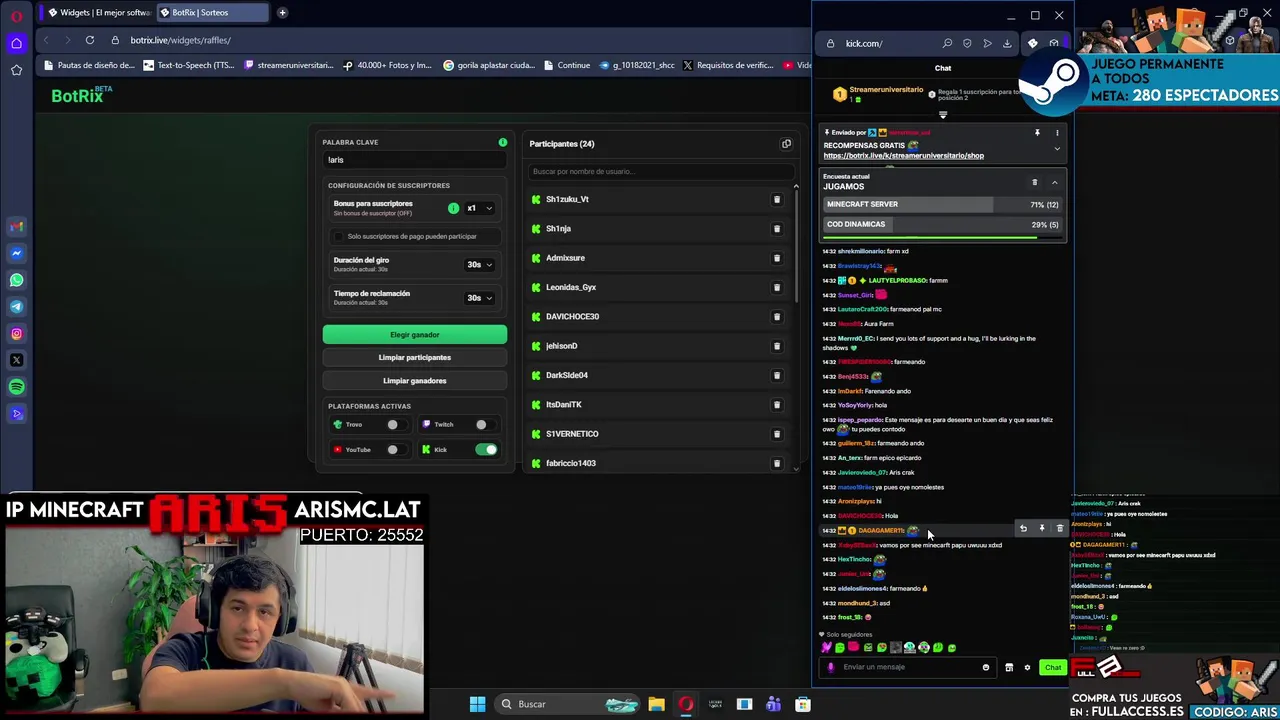Unpin the pinned chat message
This screenshot has width=1280, height=720.
click(x=1037, y=133)
